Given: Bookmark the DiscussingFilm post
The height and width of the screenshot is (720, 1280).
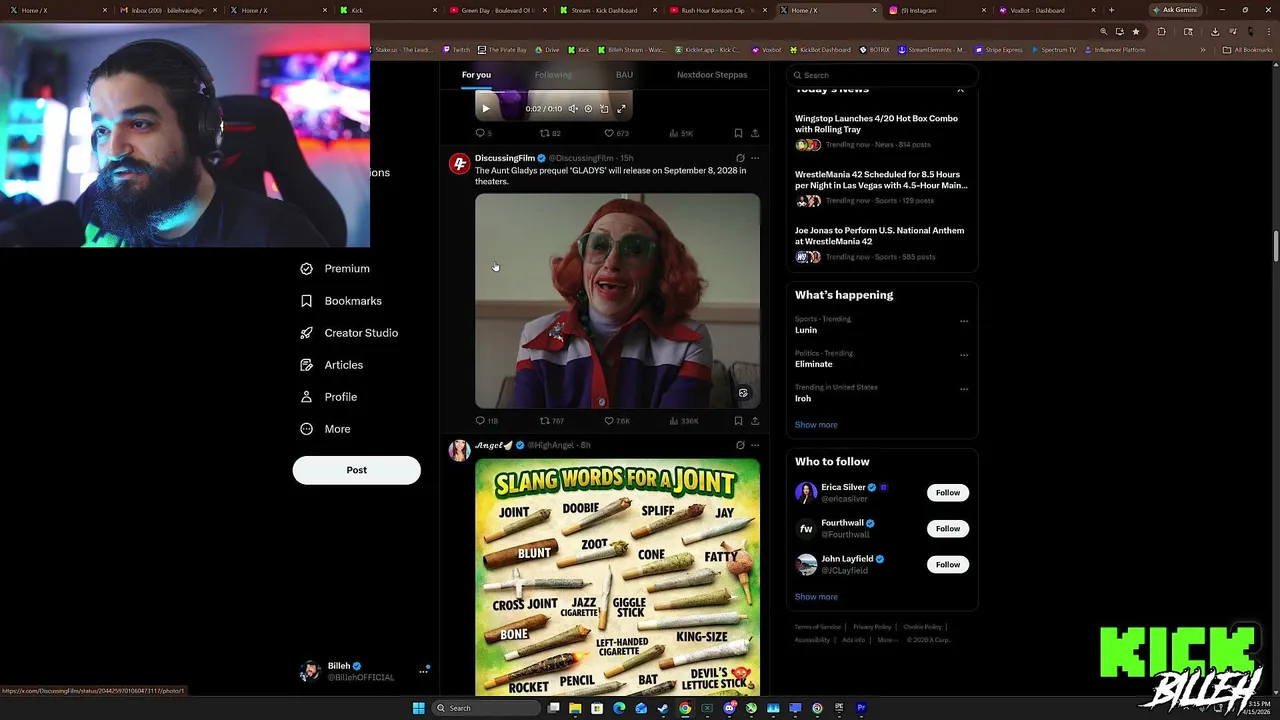Looking at the screenshot, I should coord(738,421).
